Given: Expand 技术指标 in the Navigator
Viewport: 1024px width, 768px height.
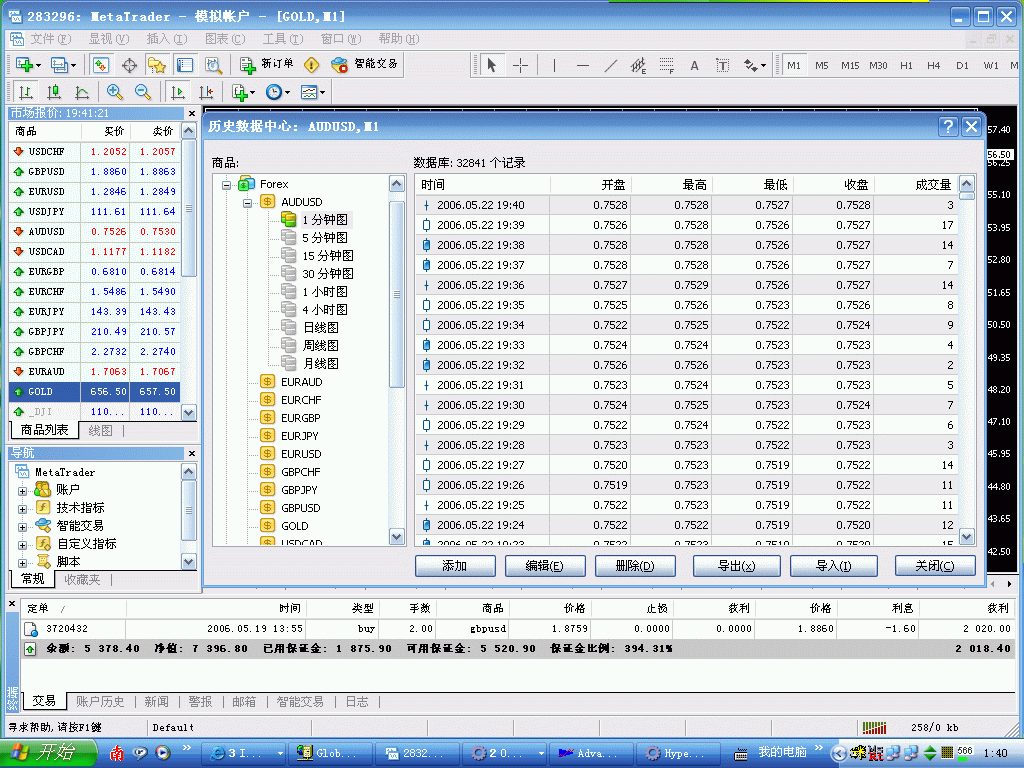Looking at the screenshot, I should [22, 509].
